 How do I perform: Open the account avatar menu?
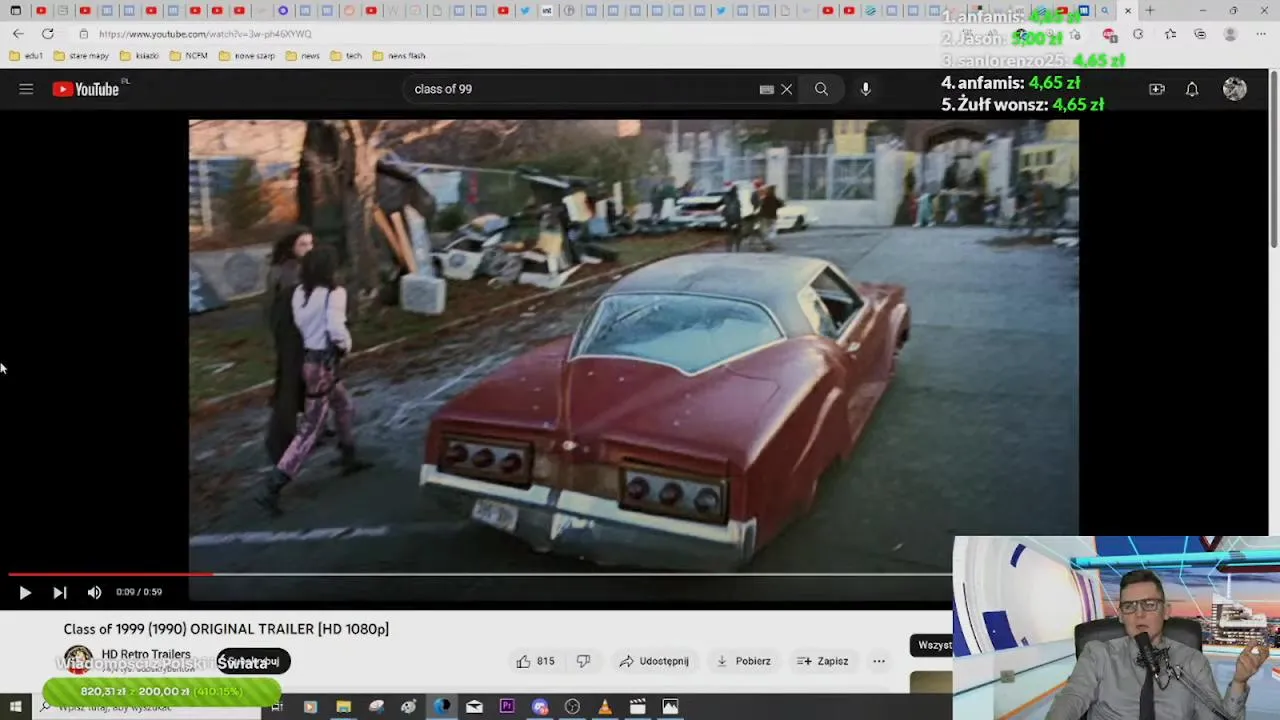click(1235, 89)
